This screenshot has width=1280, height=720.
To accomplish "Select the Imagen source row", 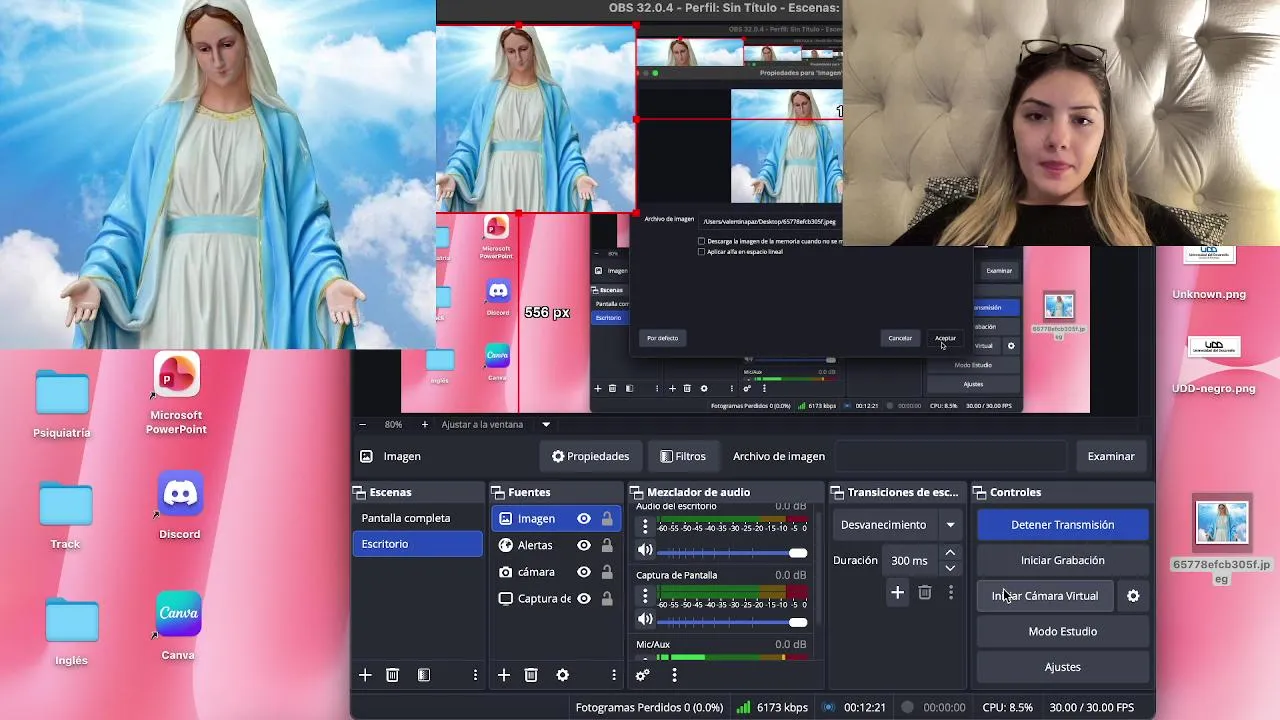I will click(556, 518).
